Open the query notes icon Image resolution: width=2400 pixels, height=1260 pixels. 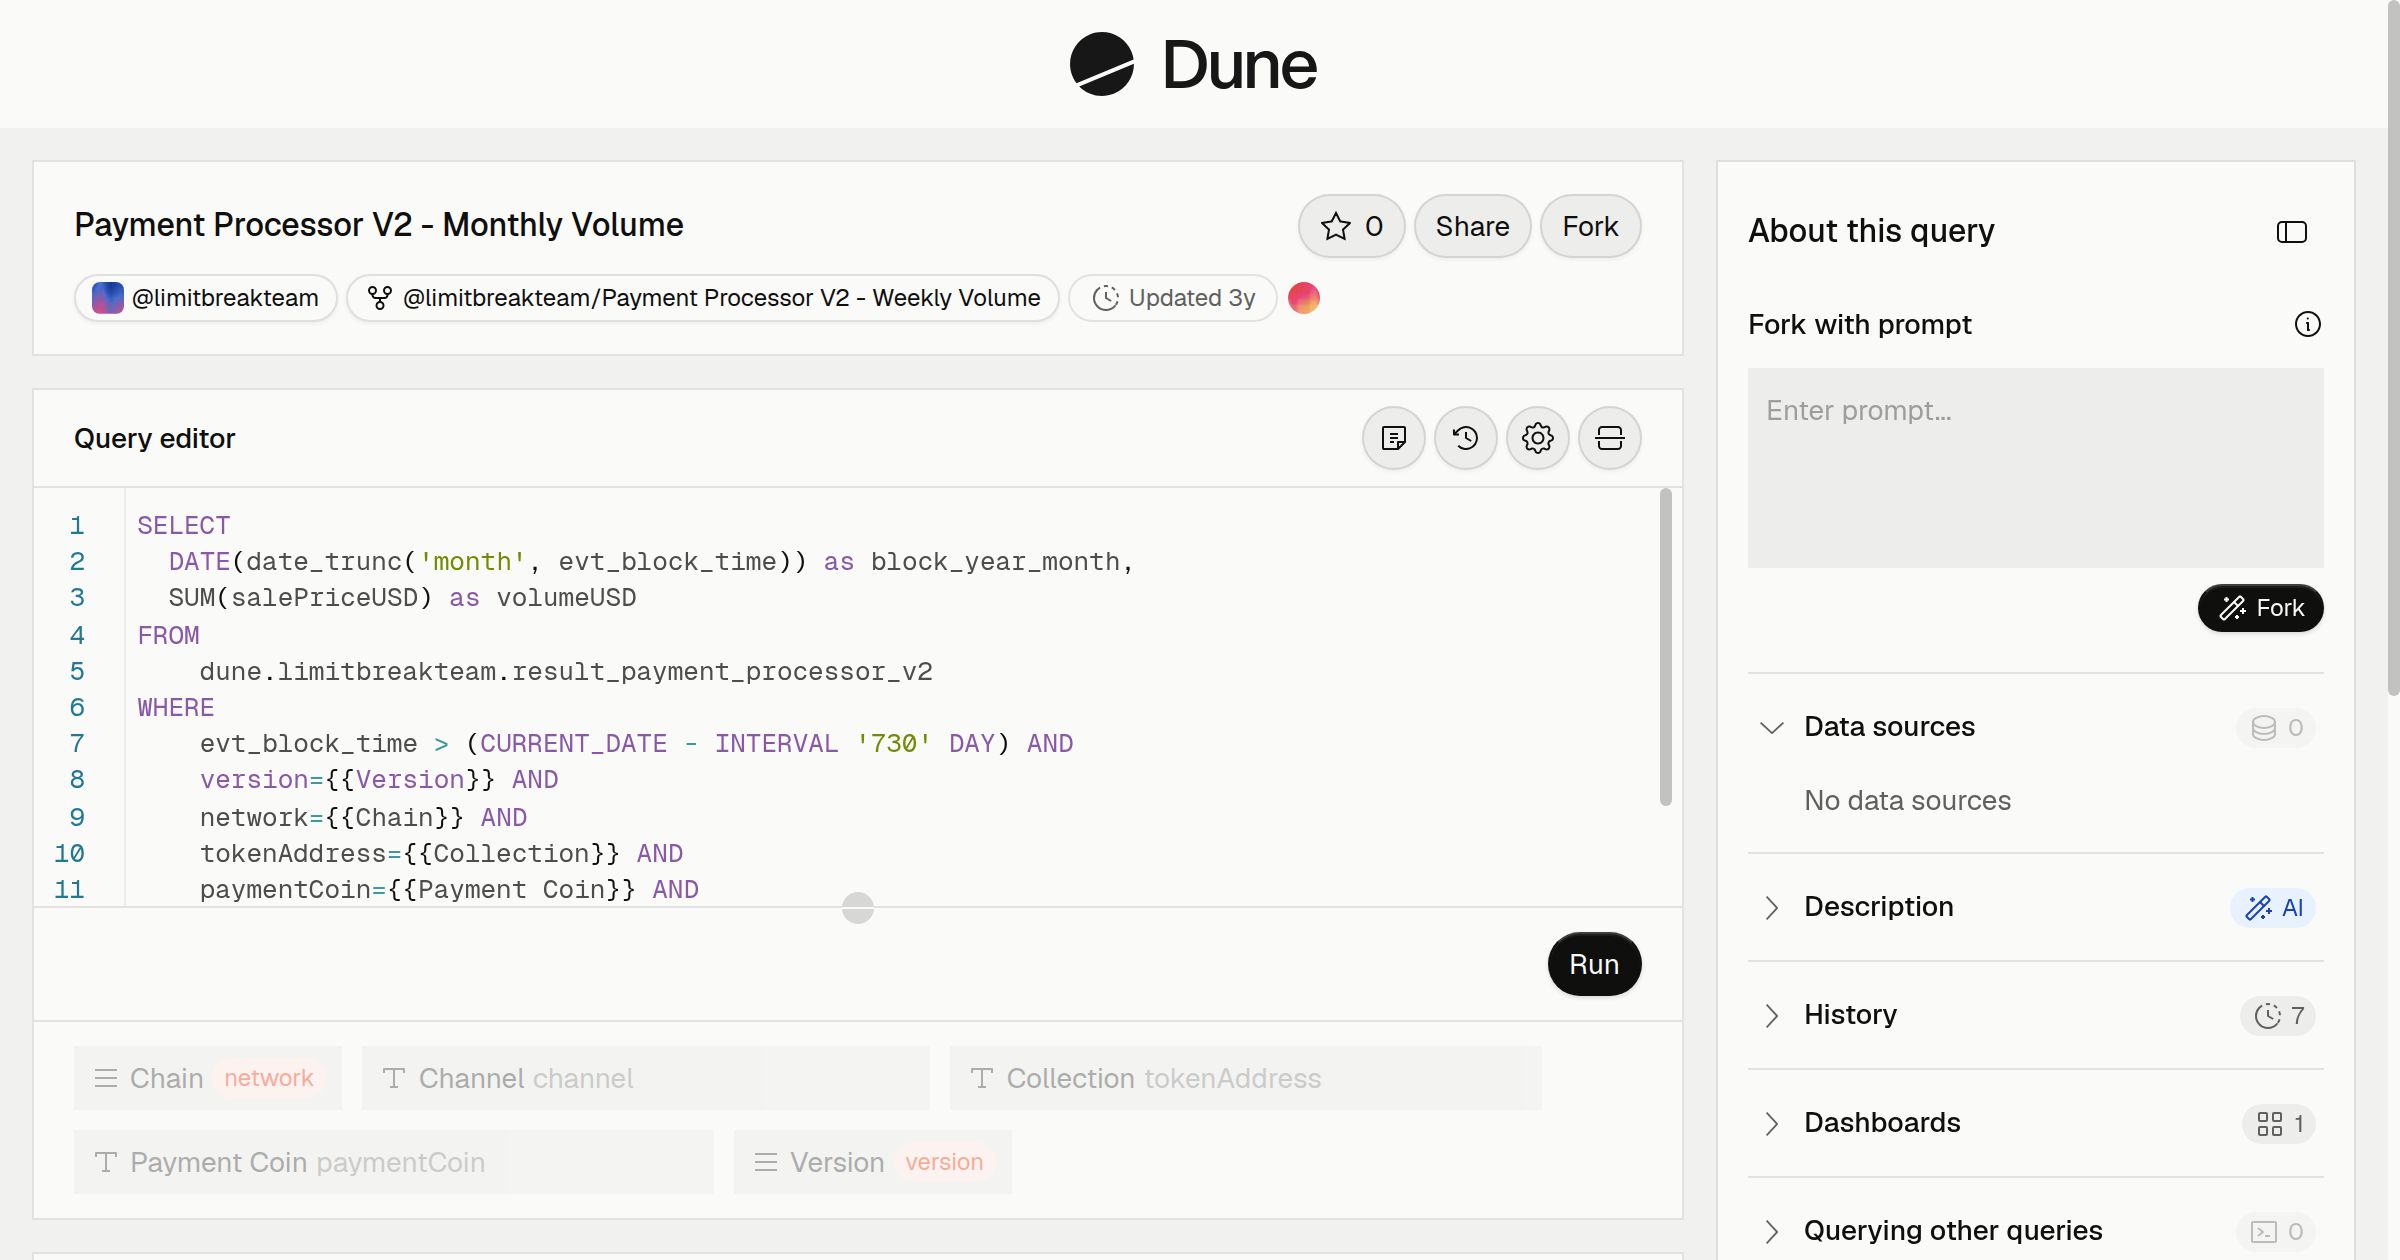(1393, 438)
